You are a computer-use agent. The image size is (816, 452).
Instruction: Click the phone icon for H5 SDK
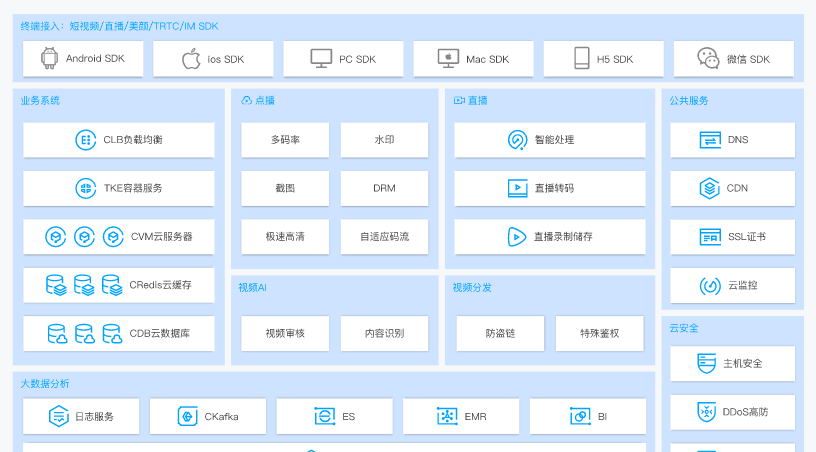[581, 58]
